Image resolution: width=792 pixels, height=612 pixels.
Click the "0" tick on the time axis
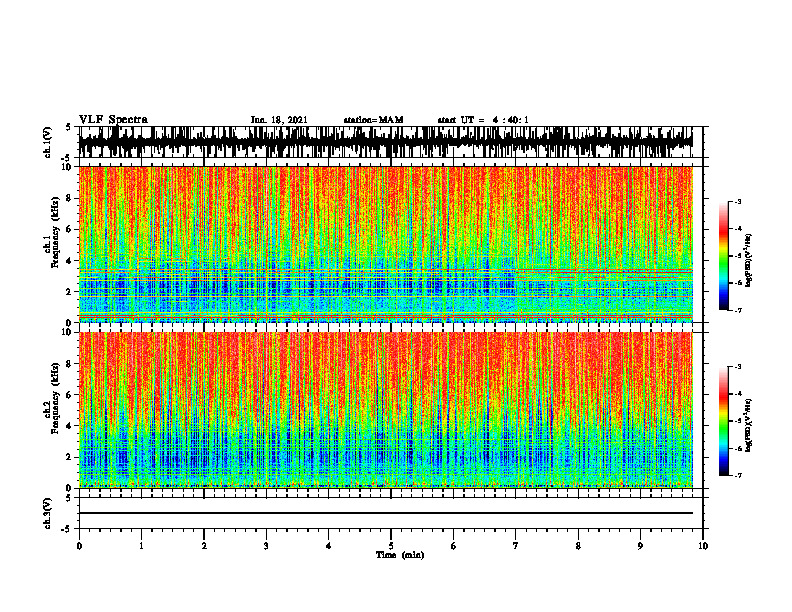[x=79, y=546]
